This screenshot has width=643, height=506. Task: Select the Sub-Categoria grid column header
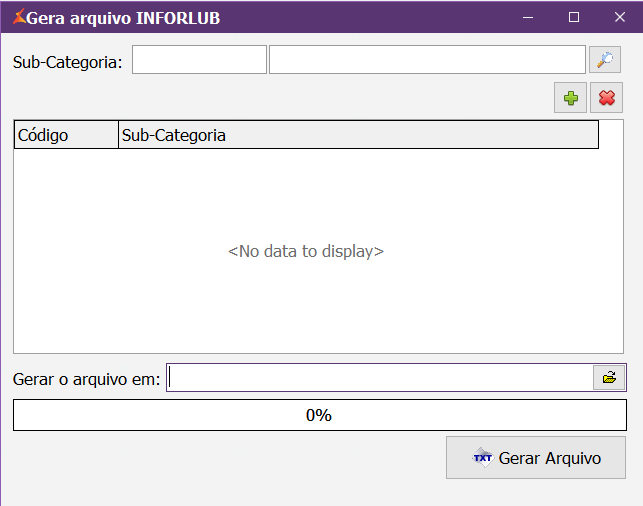point(357,135)
